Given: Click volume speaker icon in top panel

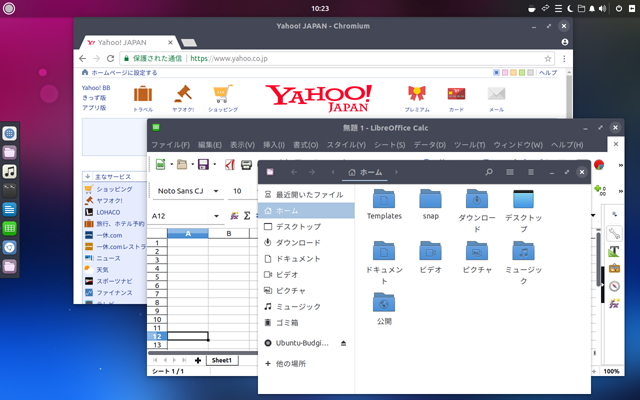Looking at the screenshot, I should [602, 9].
